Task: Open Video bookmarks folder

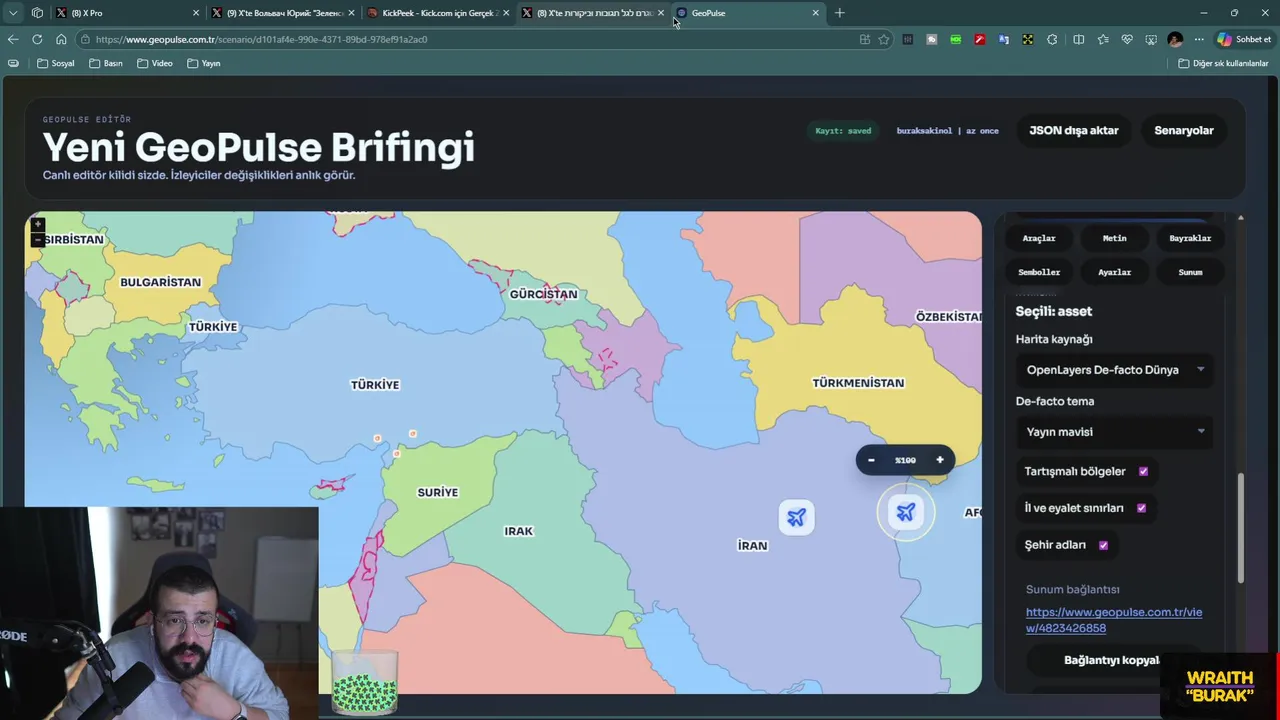Action: tap(155, 63)
